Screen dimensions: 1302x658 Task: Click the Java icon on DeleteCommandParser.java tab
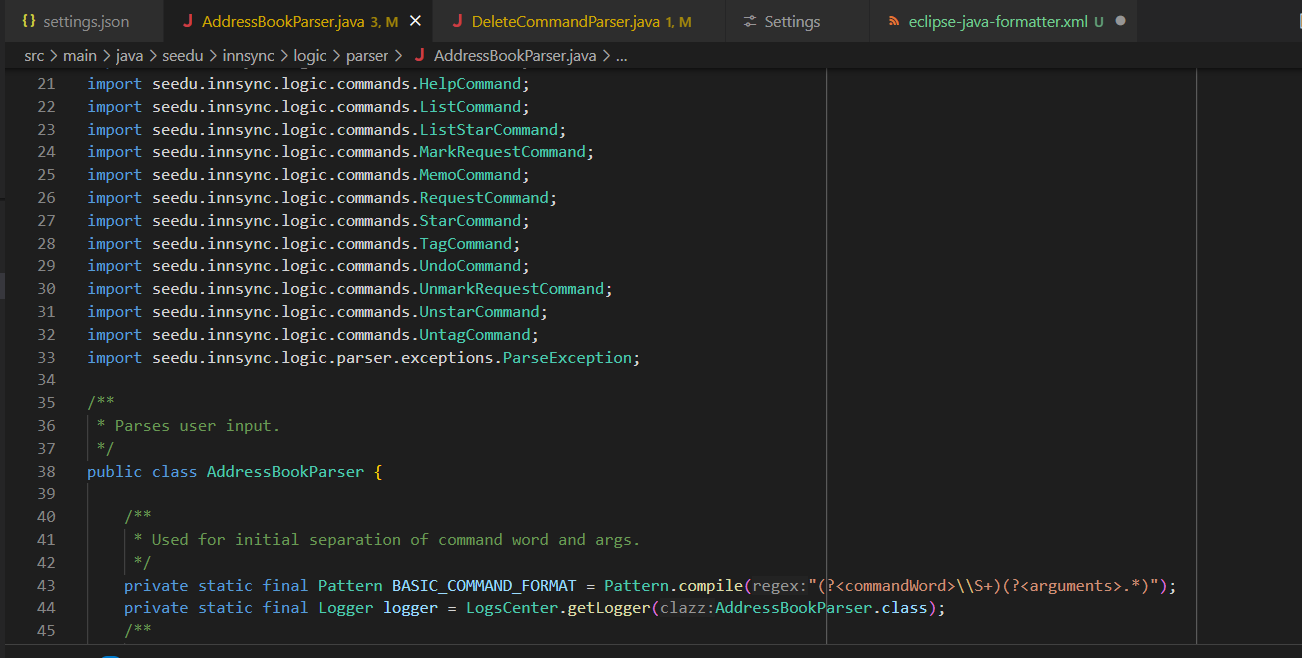457,21
